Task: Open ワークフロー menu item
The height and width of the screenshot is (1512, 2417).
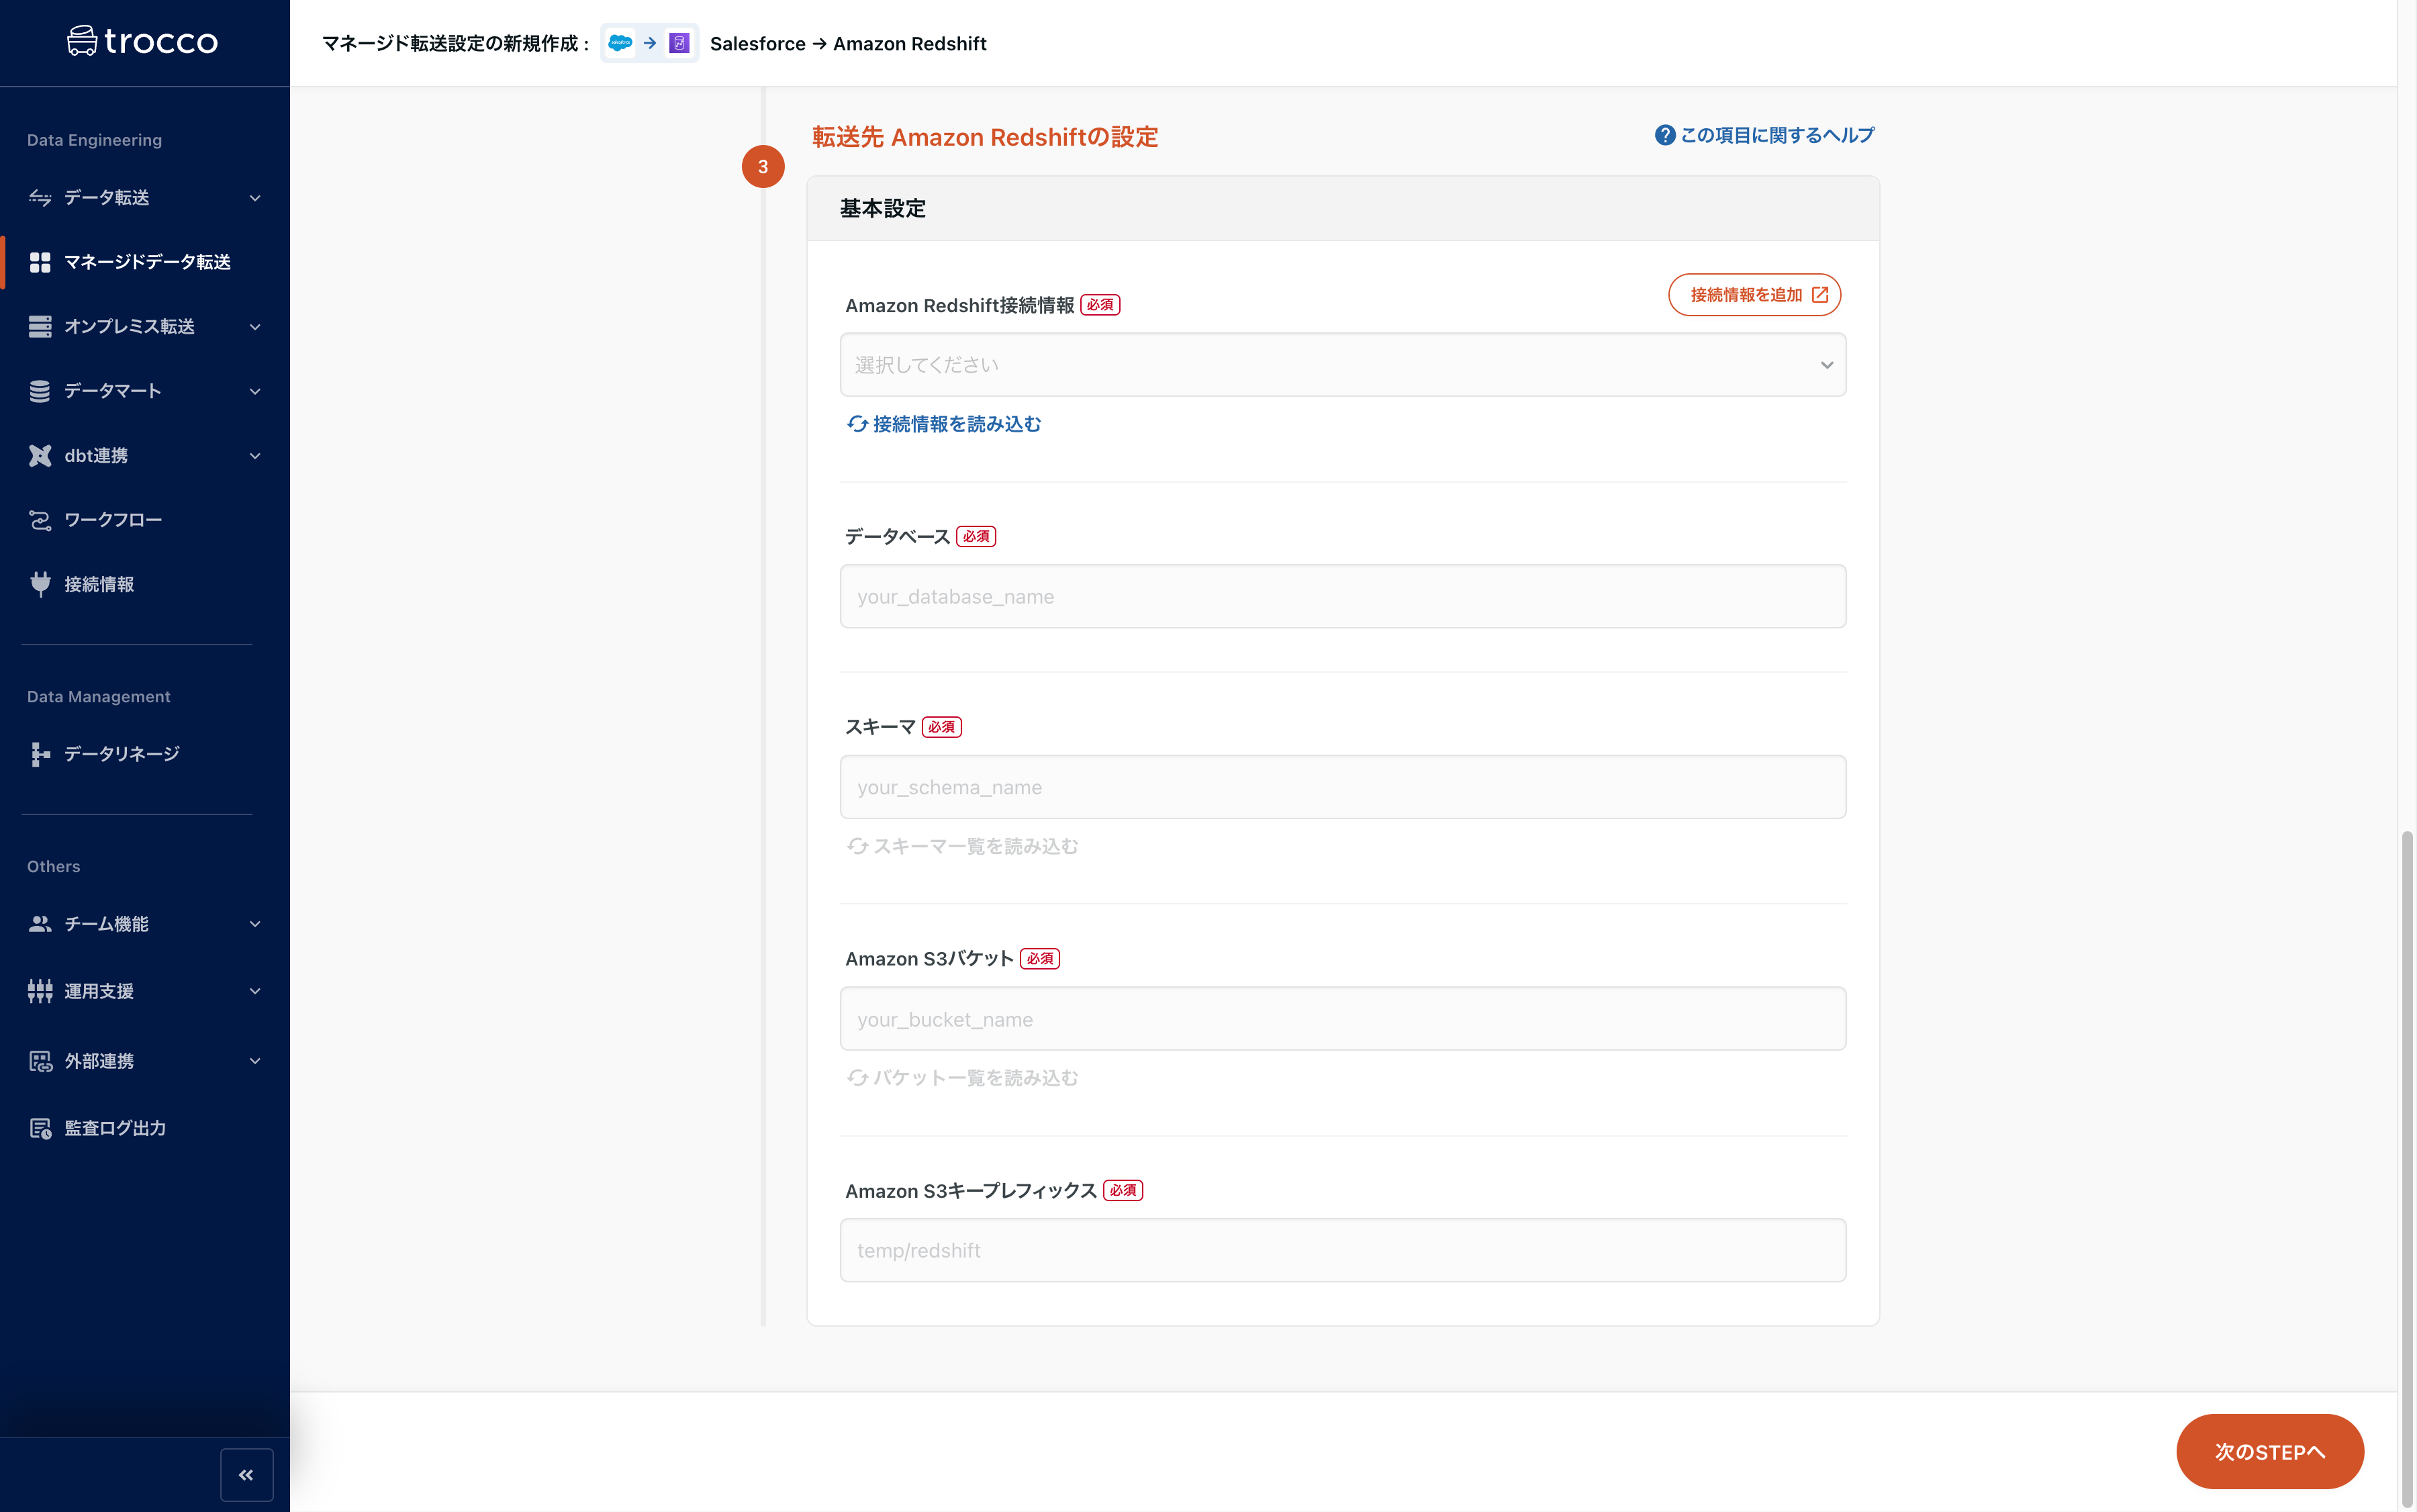Action: pos(145,520)
